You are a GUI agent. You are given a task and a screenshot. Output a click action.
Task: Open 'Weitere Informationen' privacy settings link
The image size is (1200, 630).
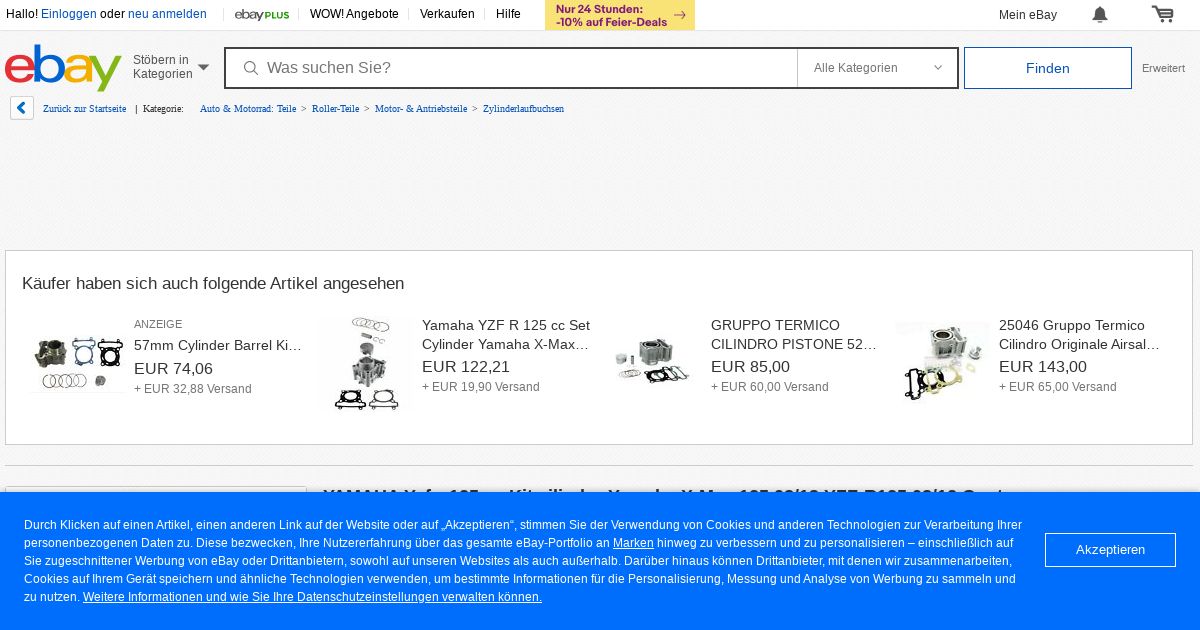tap(312, 597)
